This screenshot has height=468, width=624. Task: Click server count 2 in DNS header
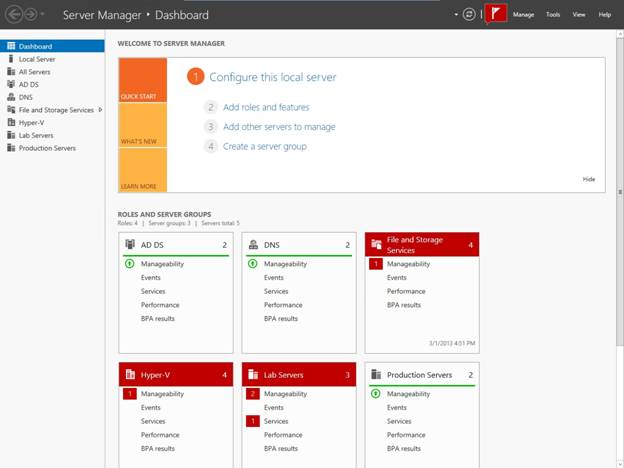tap(347, 245)
